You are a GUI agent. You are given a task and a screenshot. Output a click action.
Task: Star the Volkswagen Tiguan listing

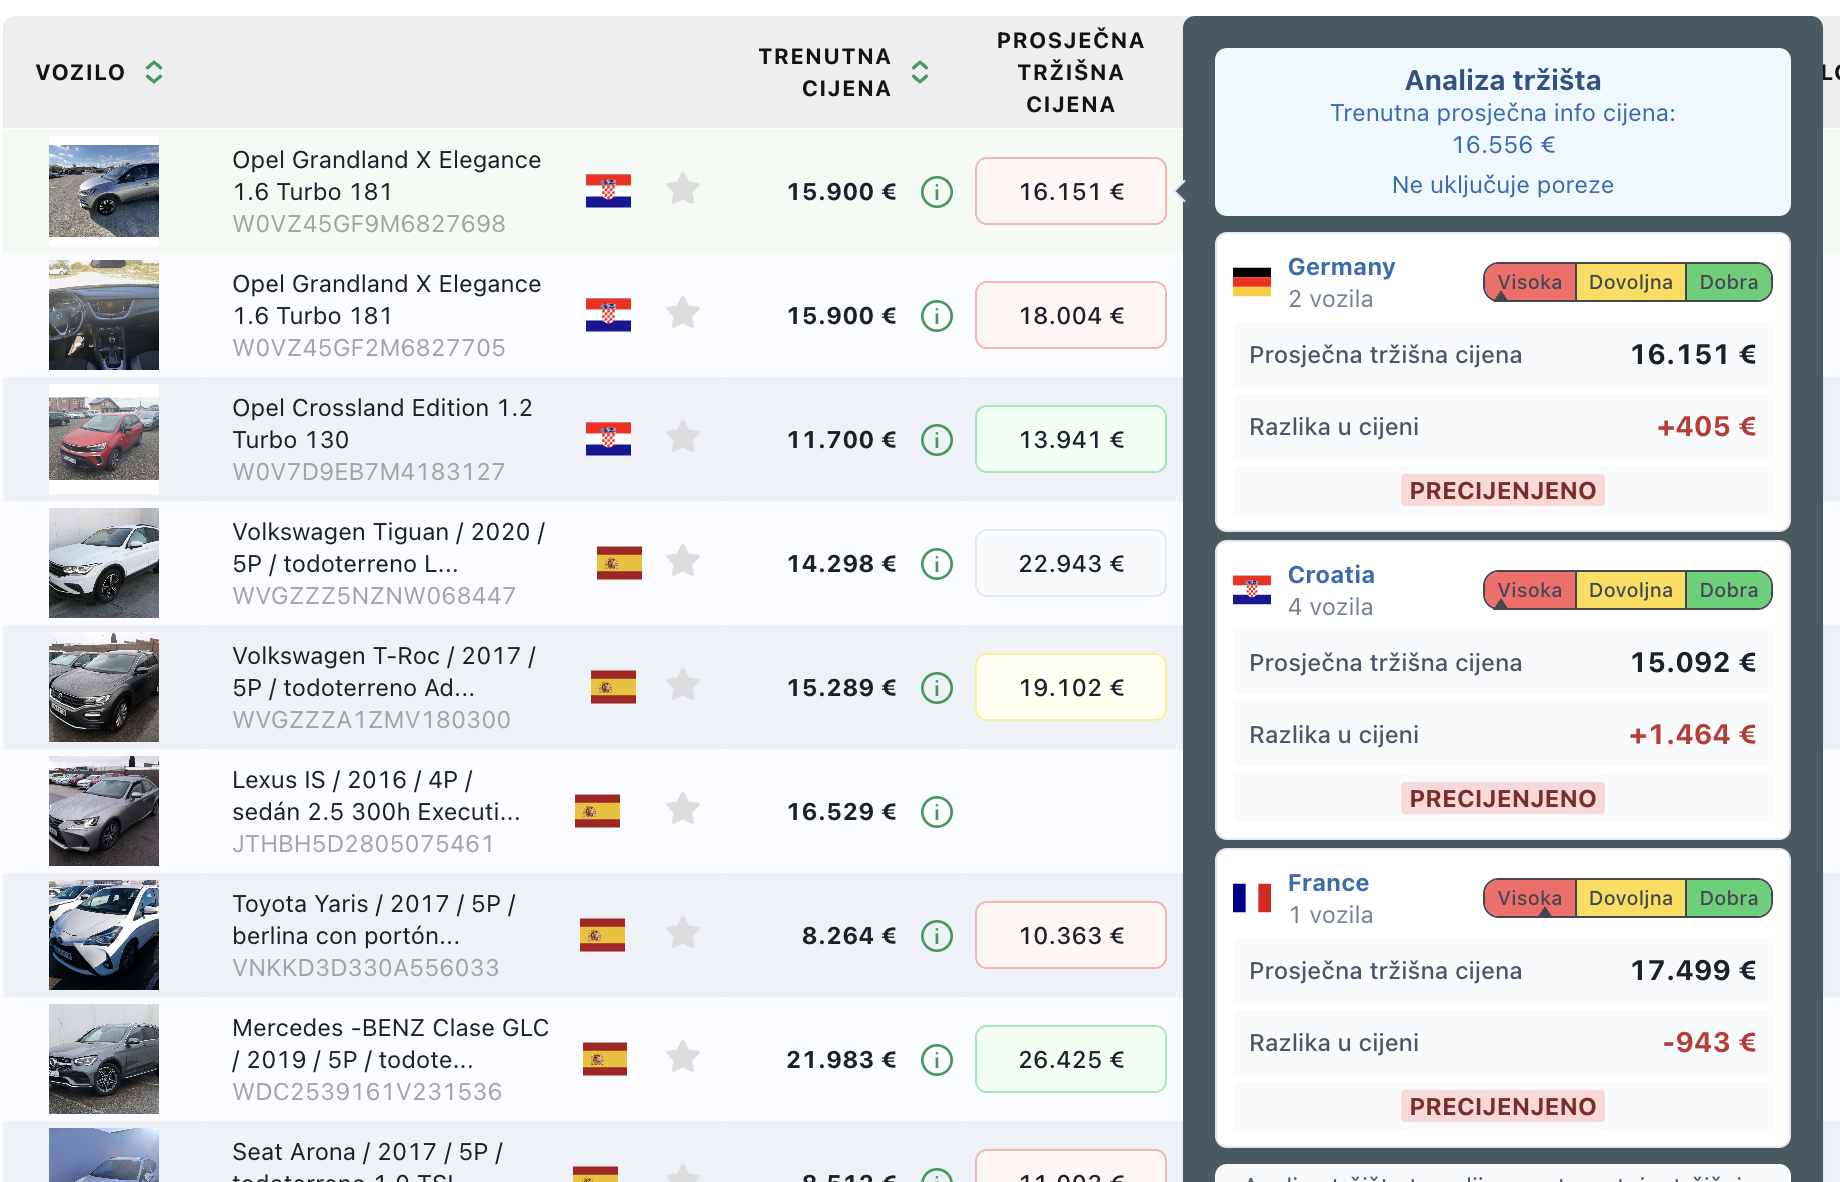[x=683, y=561]
